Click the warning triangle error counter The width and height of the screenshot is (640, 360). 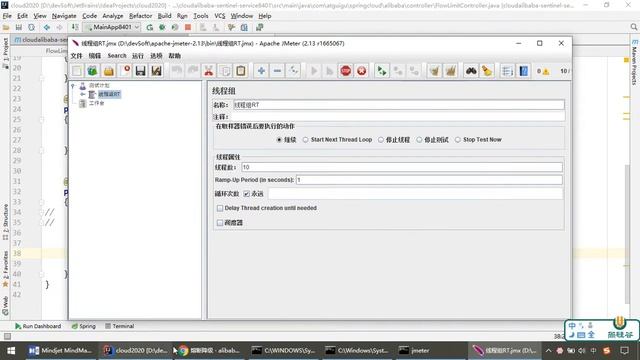[x=546, y=71]
